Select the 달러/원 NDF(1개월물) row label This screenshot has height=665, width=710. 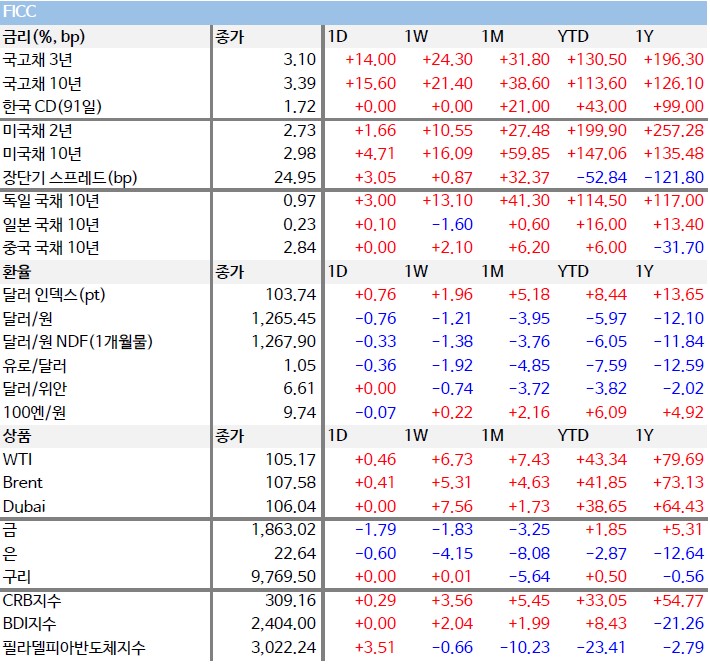coord(77,342)
